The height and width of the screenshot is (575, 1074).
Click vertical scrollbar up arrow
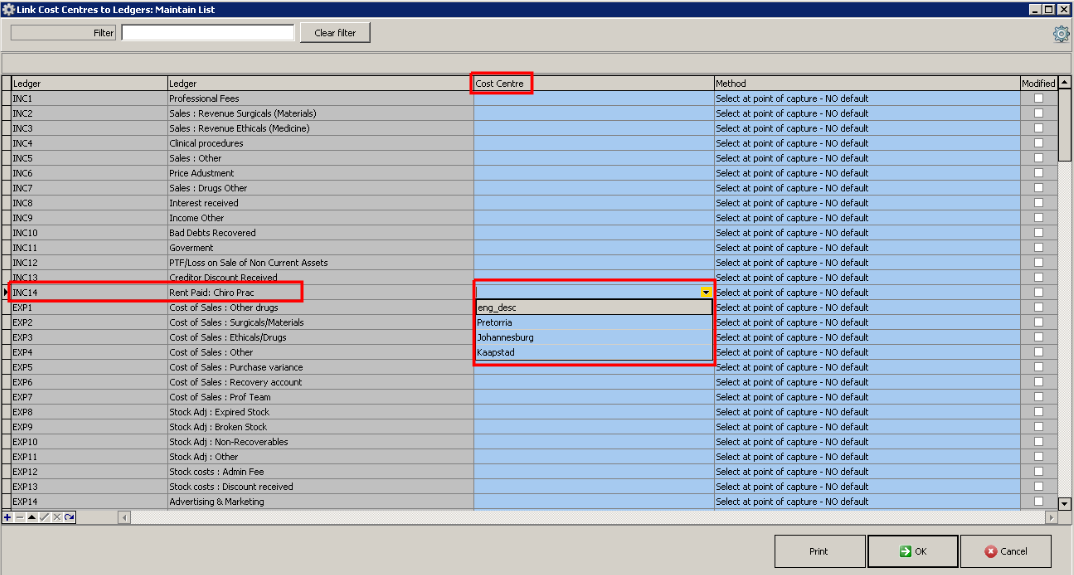tap(1064, 82)
